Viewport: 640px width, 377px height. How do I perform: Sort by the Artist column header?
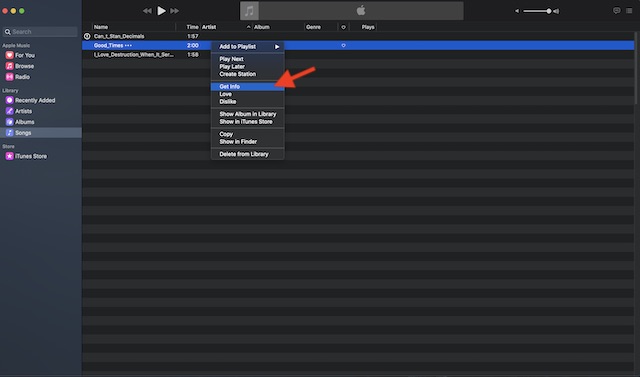pyautogui.click(x=209, y=27)
